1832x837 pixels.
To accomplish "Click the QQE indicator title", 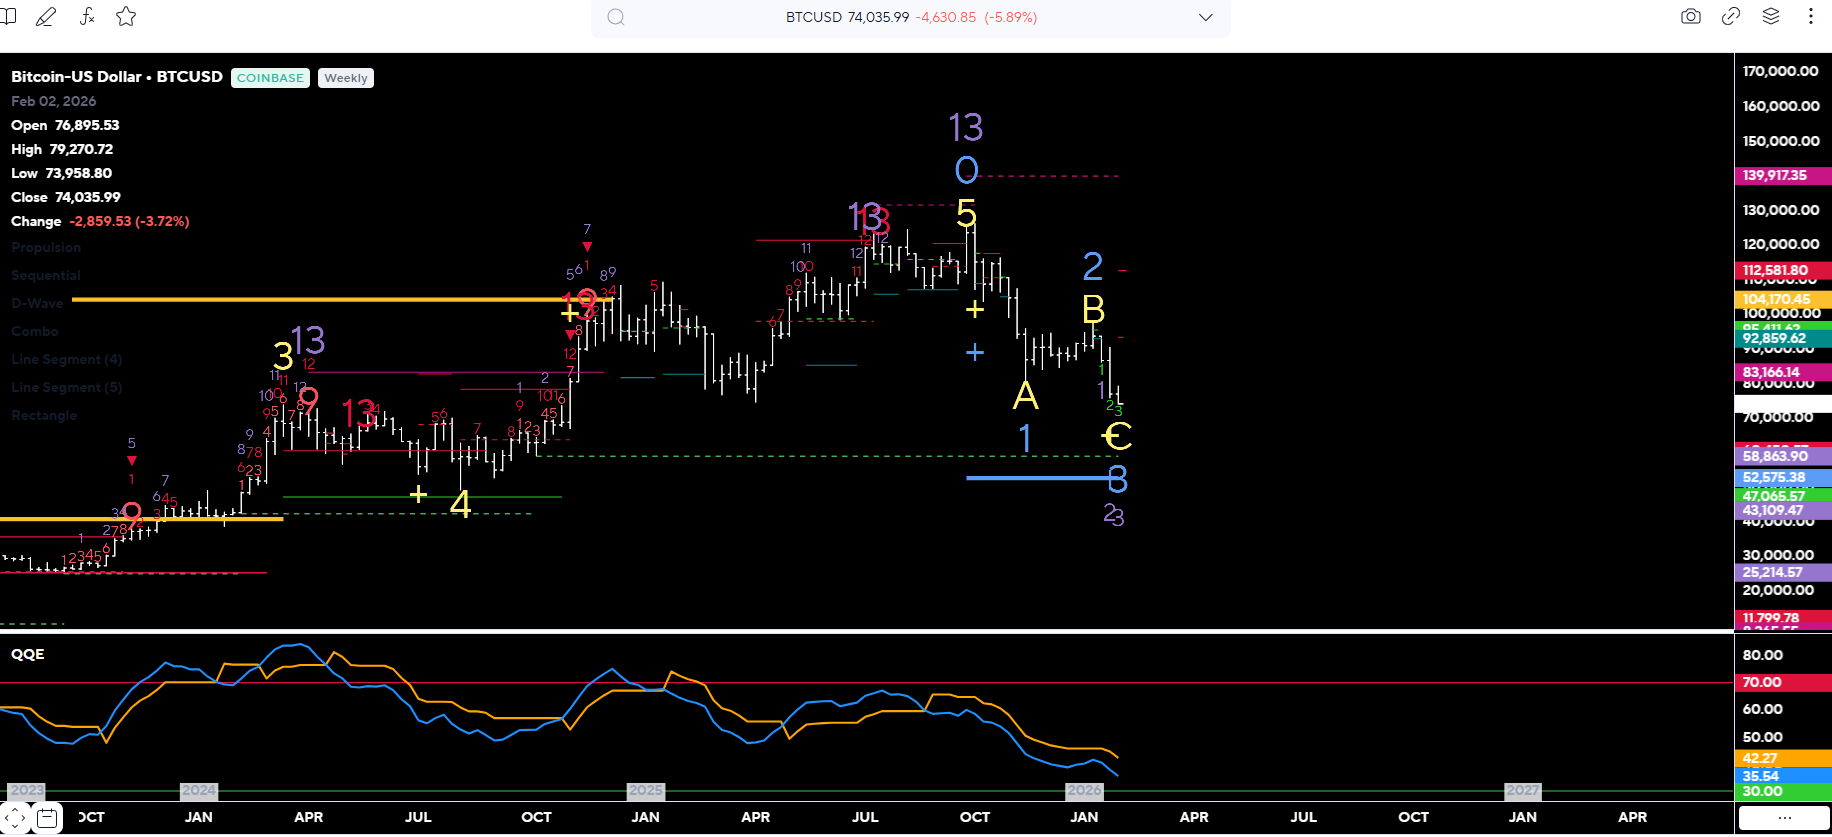I will [x=28, y=655].
